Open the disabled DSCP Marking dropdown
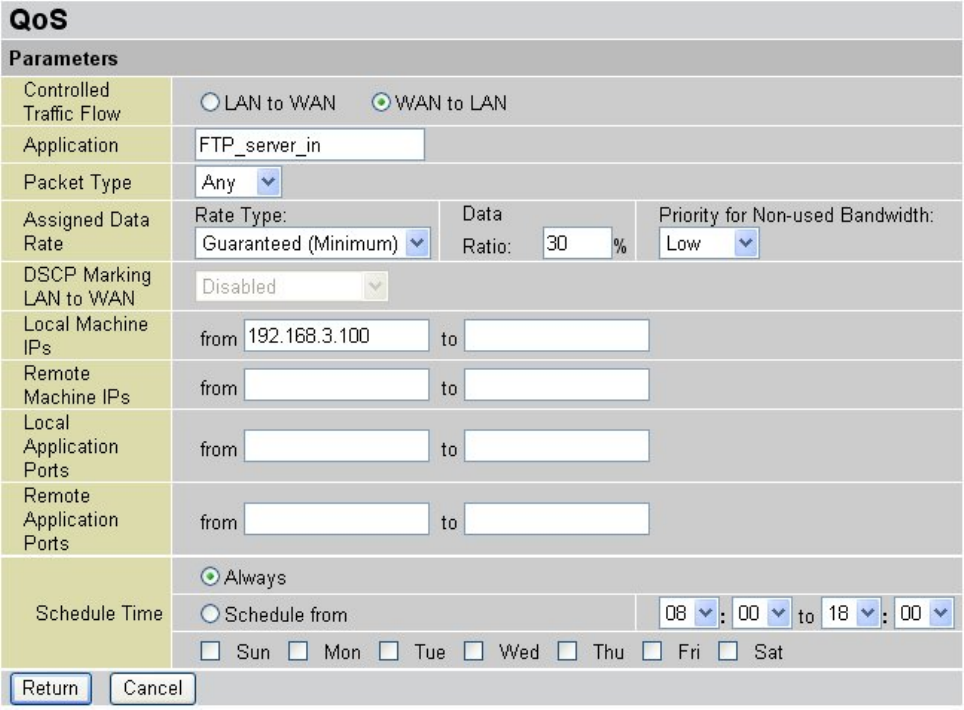The image size is (964, 710). tap(291, 286)
